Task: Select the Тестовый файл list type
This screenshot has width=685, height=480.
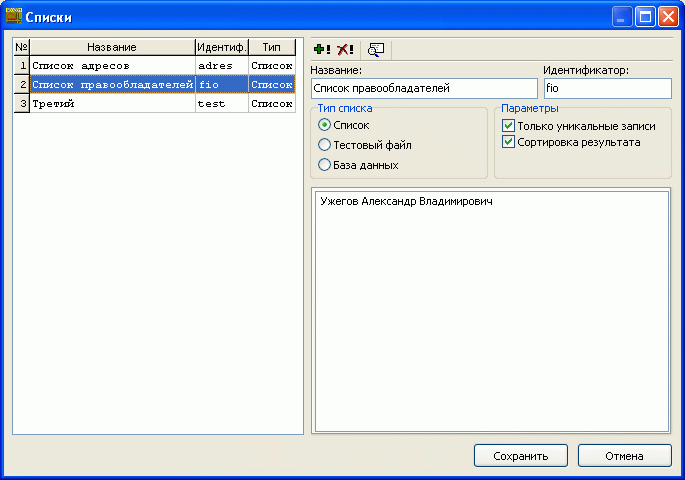Action: (x=325, y=145)
